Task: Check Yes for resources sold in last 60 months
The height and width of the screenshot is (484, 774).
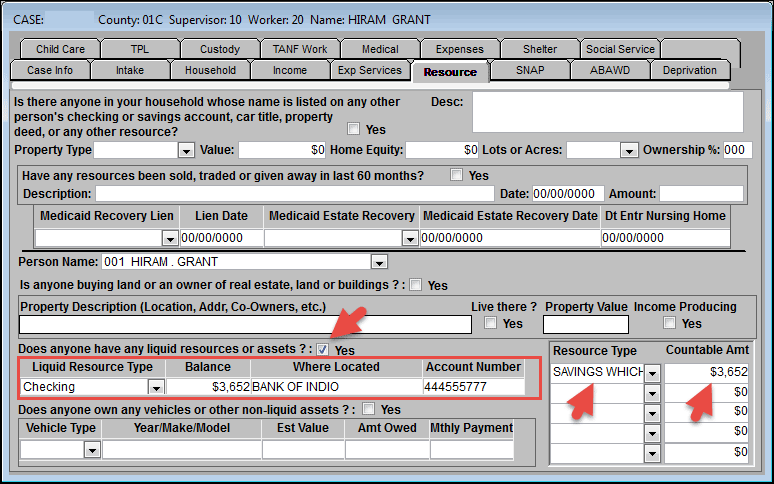Action: point(457,175)
